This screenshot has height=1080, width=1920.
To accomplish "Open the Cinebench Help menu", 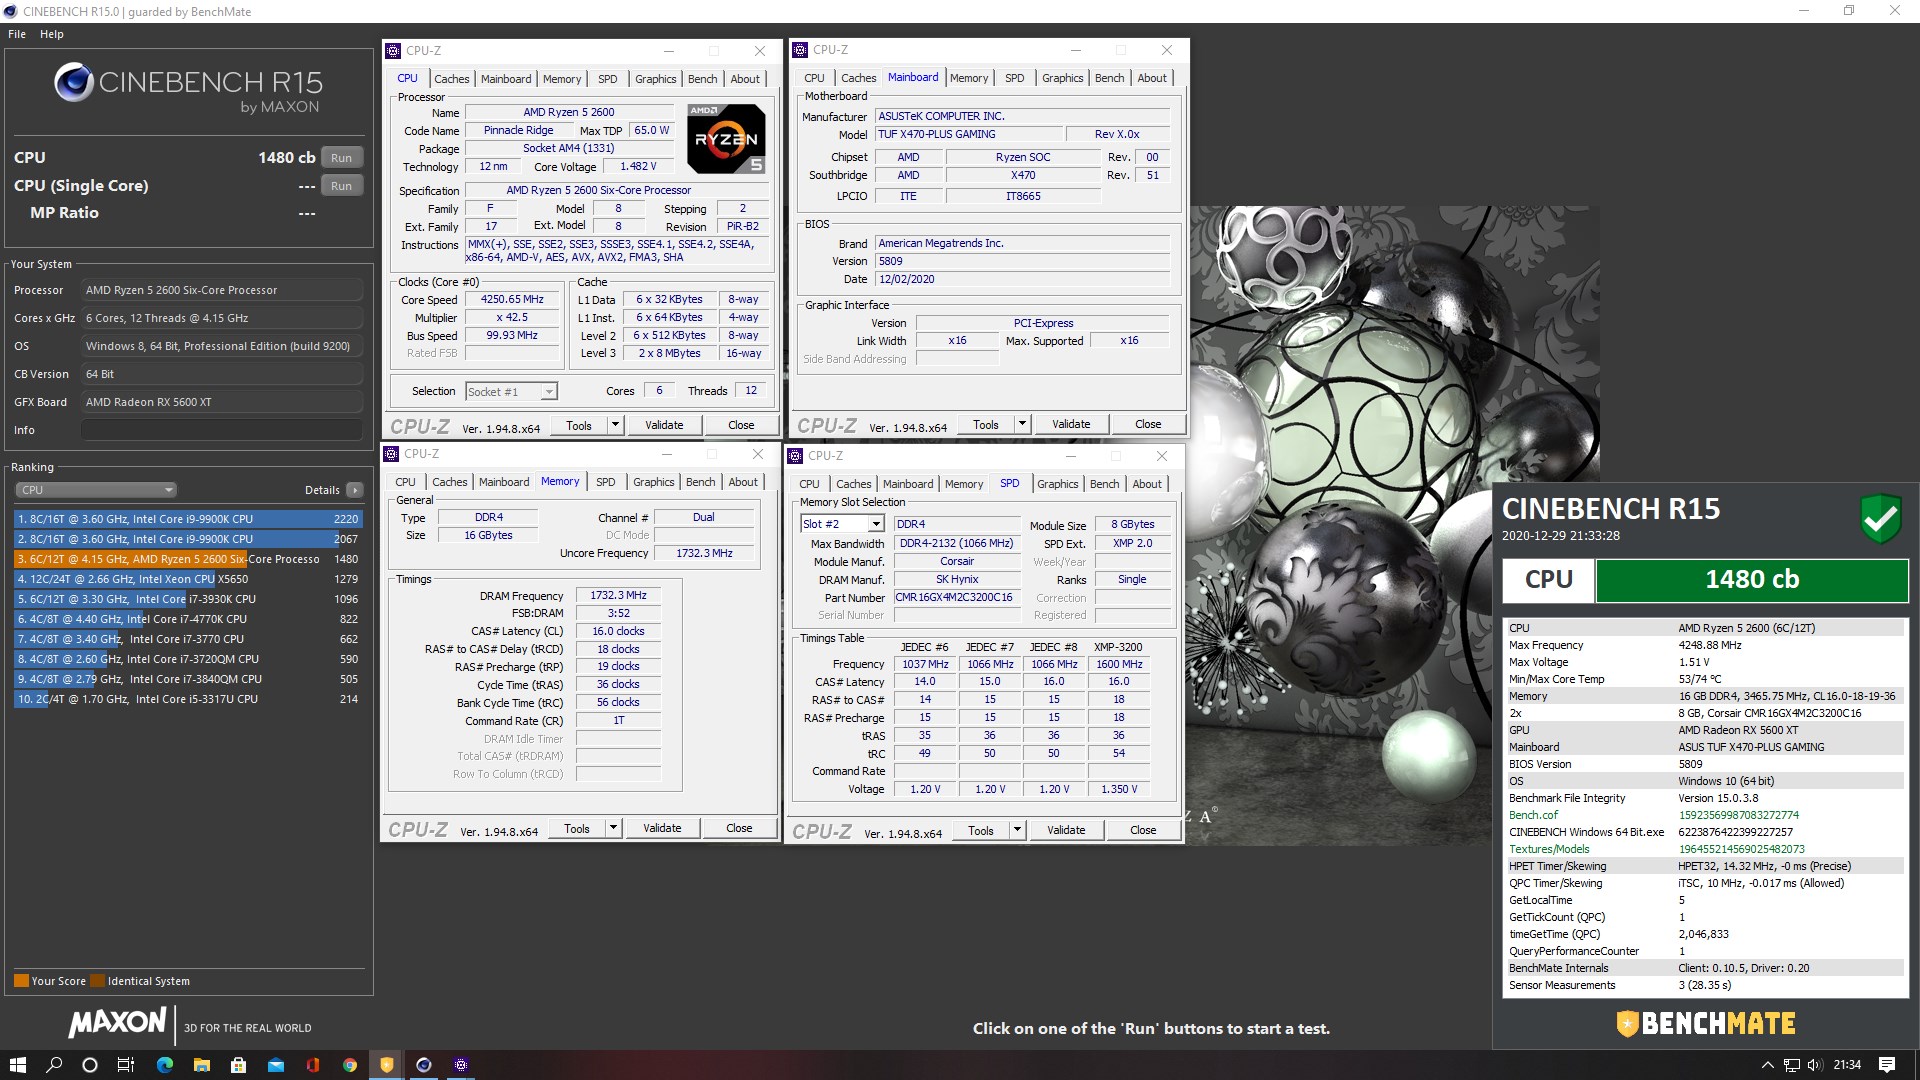I will (x=52, y=34).
